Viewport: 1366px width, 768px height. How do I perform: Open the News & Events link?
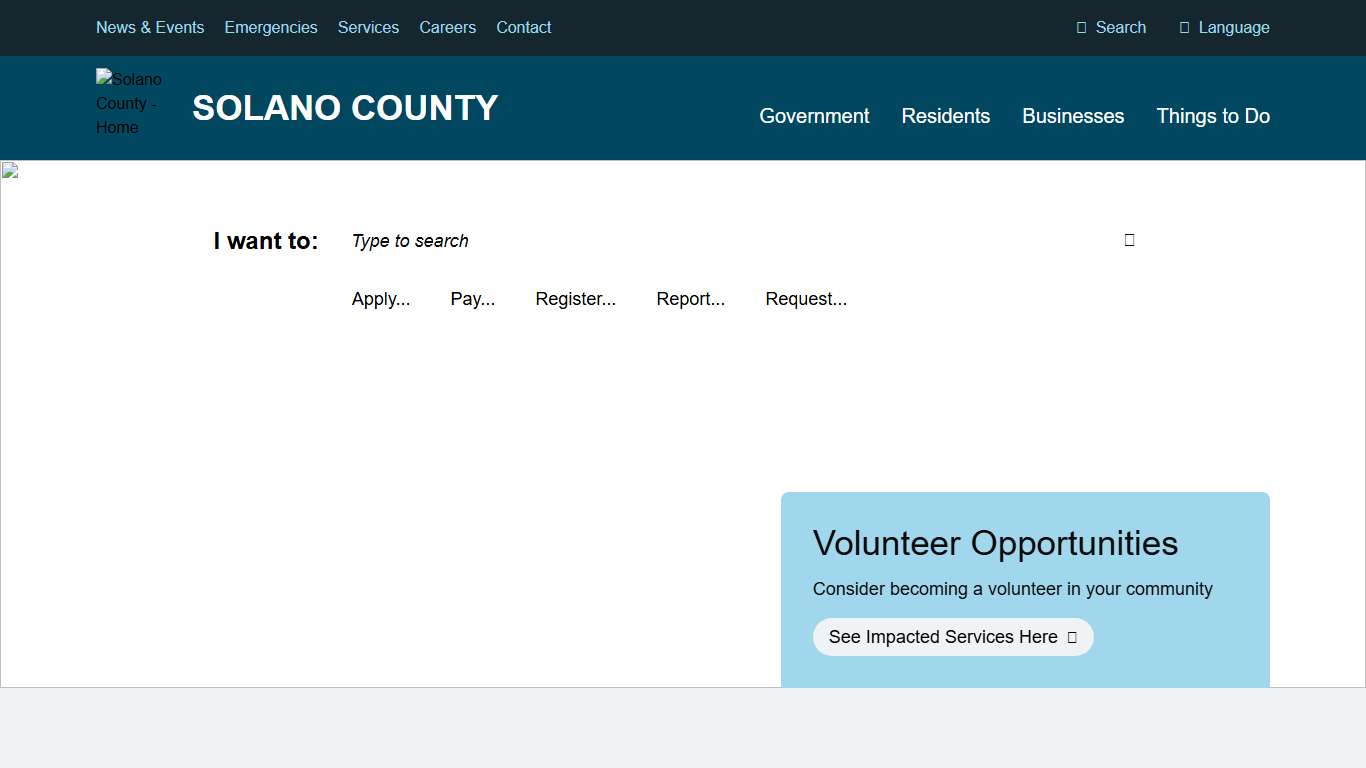[x=150, y=27]
